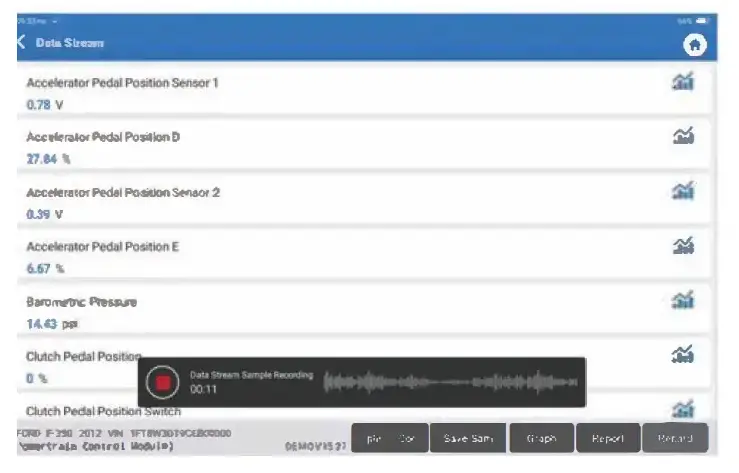Stop the data stream sample recording
This screenshot has height=473, width=739.
click(163, 382)
